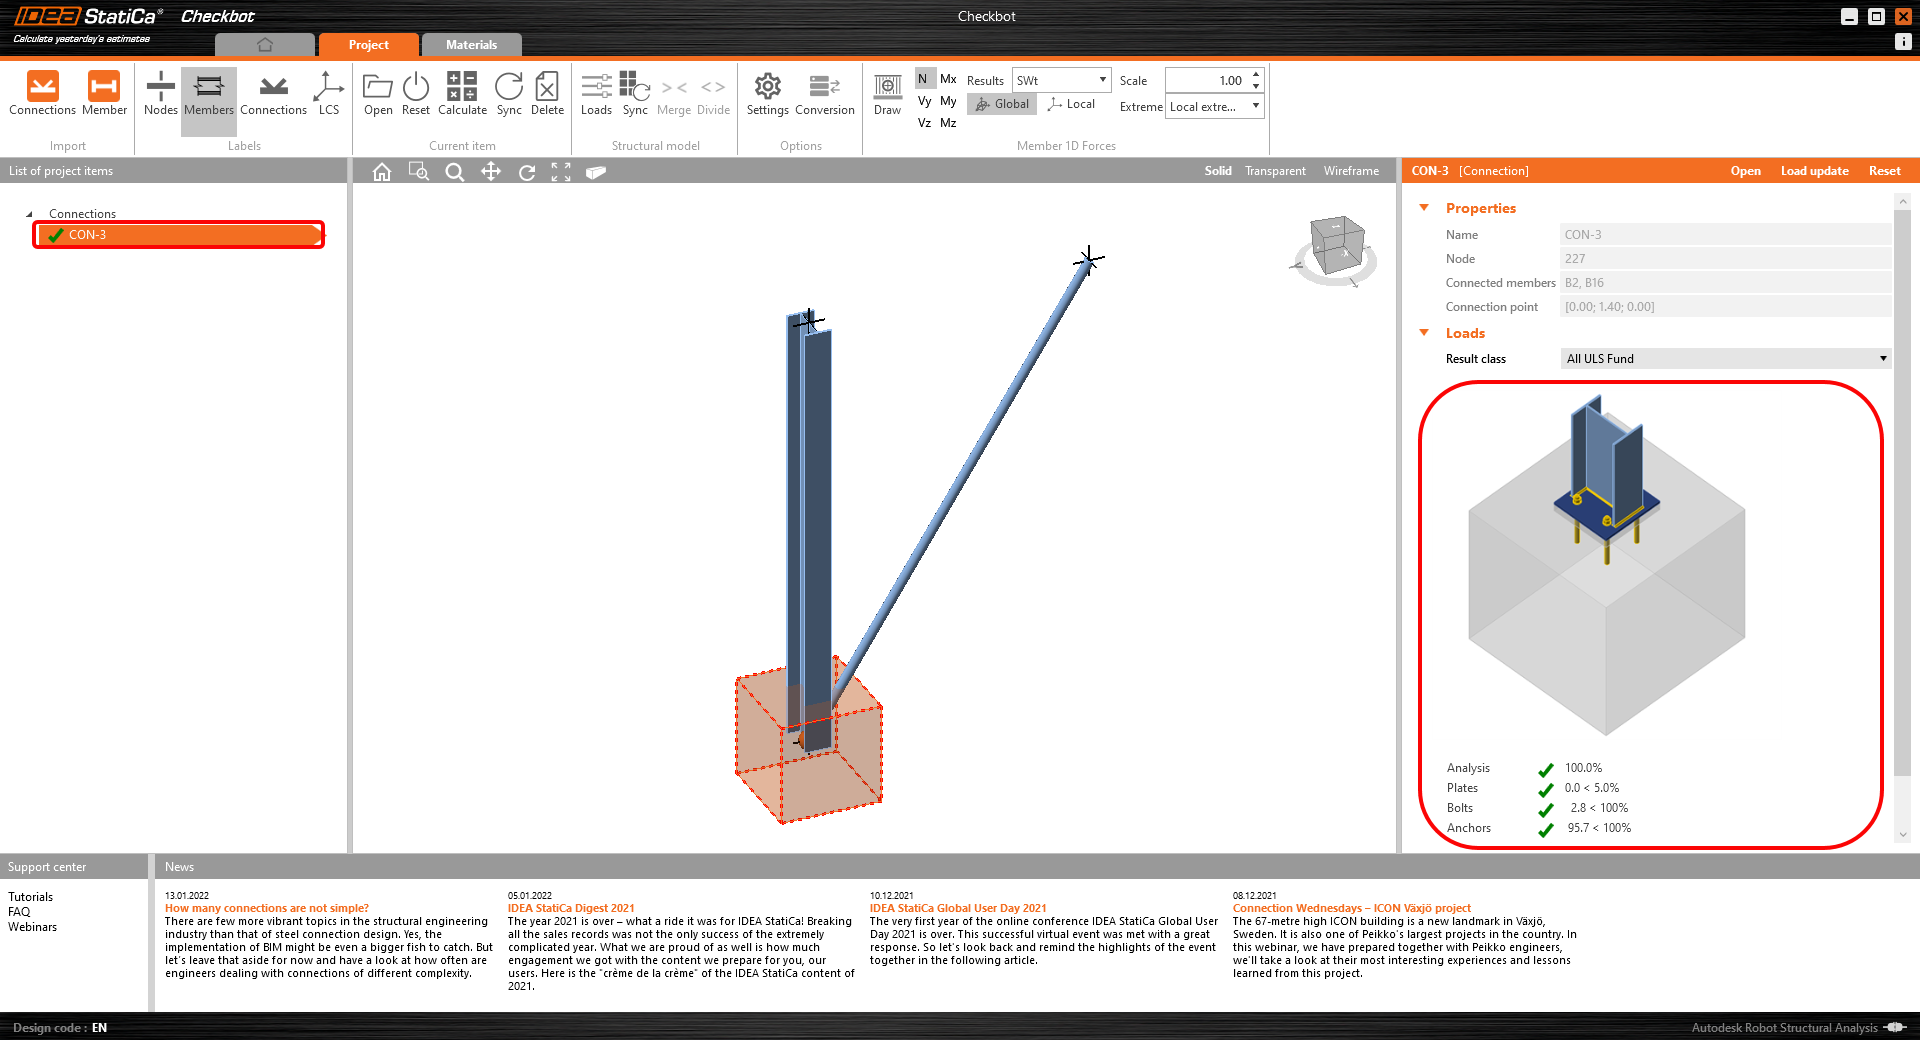The image size is (1920, 1040).
Task: Select the Nodes labels icon
Action: click(160, 95)
